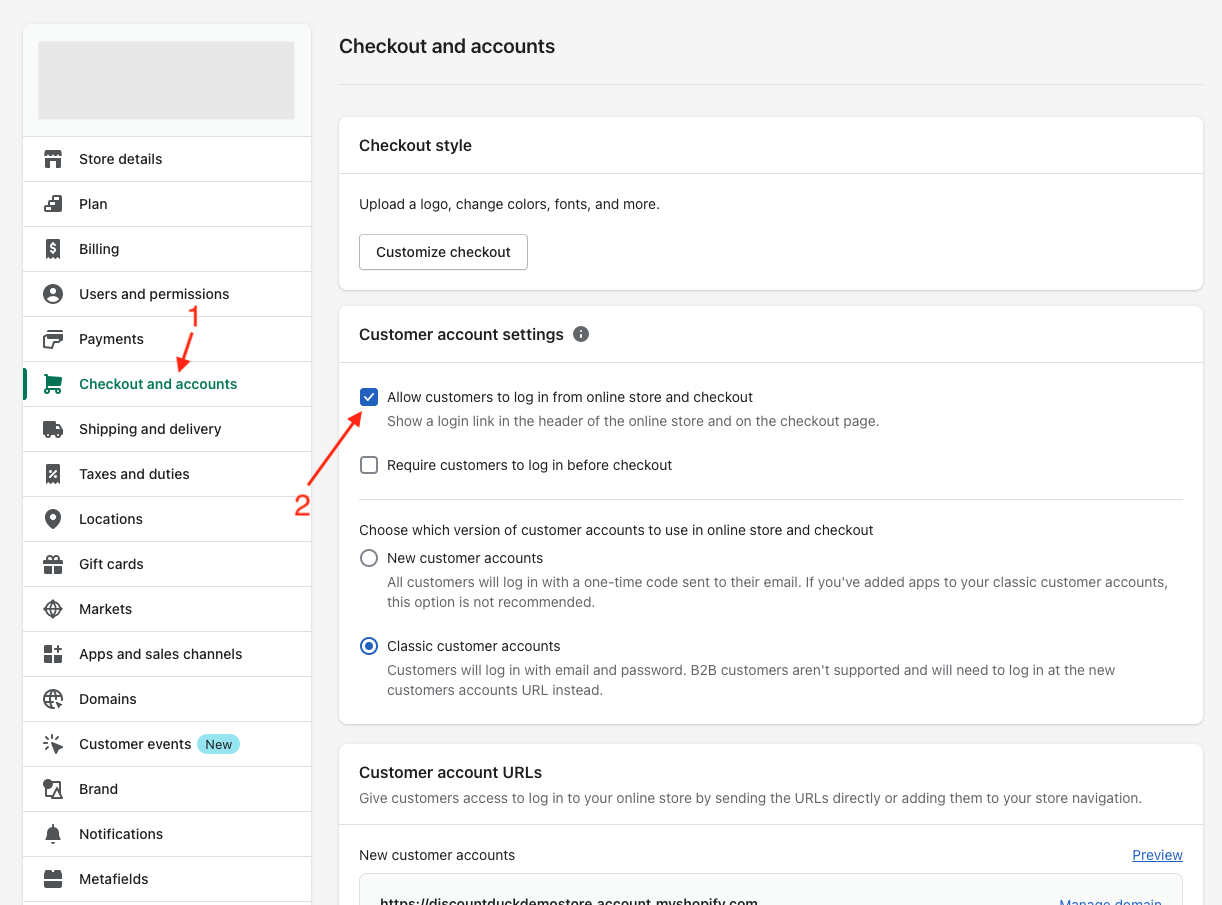The width and height of the screenshot is (1222, 905).
Task: Open Taxes and duties settings
Action: point(134,474)
